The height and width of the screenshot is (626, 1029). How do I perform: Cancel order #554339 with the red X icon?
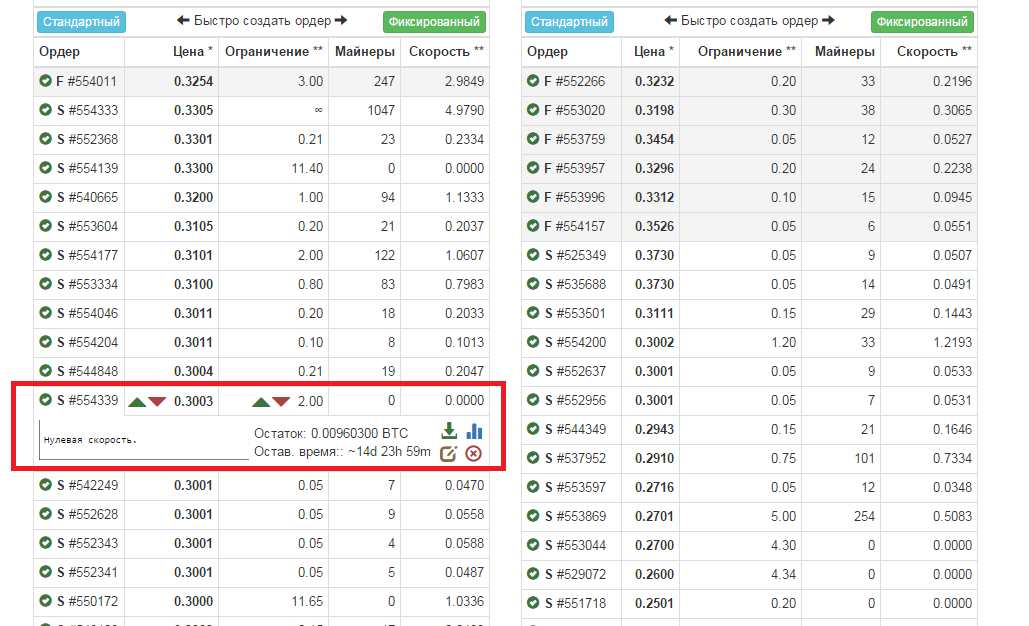point(474,454)
